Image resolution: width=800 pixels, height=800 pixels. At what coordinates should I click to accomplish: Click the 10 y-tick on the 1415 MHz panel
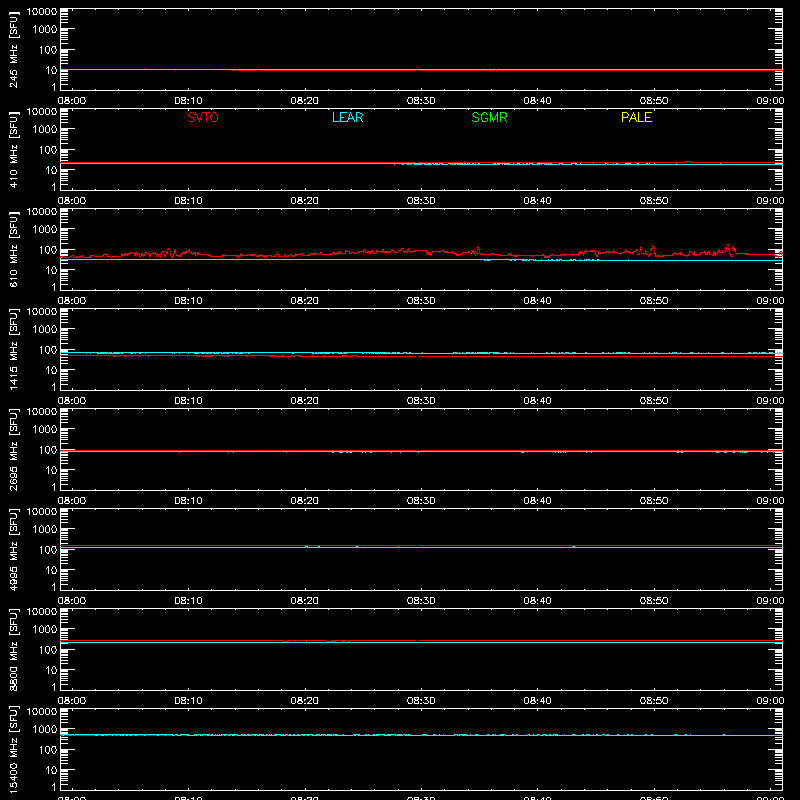point(51,370)
